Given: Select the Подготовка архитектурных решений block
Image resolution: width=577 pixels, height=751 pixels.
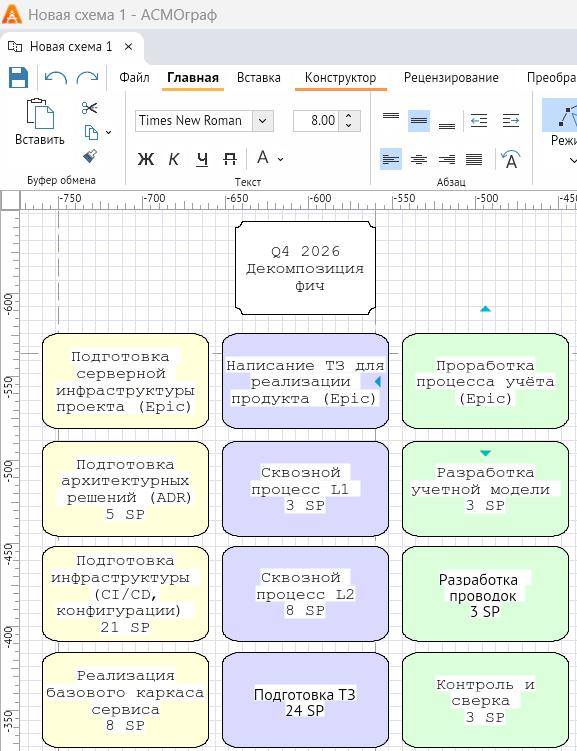Looking at the screenshot, I should click(x=125, y=489).
